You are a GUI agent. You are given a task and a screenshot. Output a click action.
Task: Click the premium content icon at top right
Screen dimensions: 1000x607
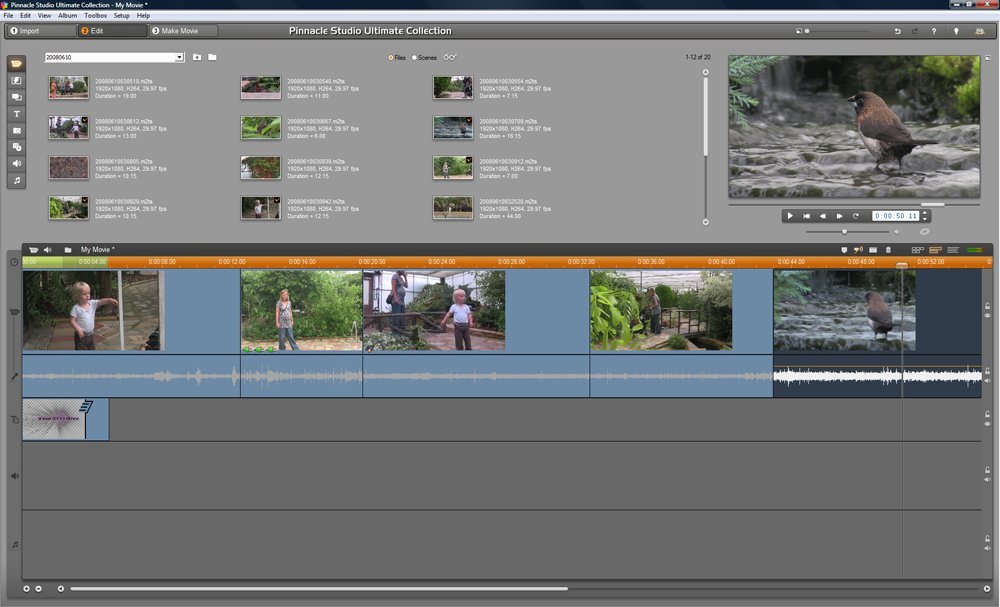(x=980, y=31)
